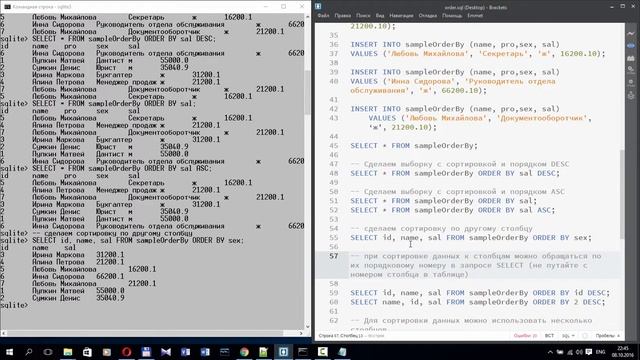
Task: Click the 'Секретарь' string on line 37
Action: 502,53
